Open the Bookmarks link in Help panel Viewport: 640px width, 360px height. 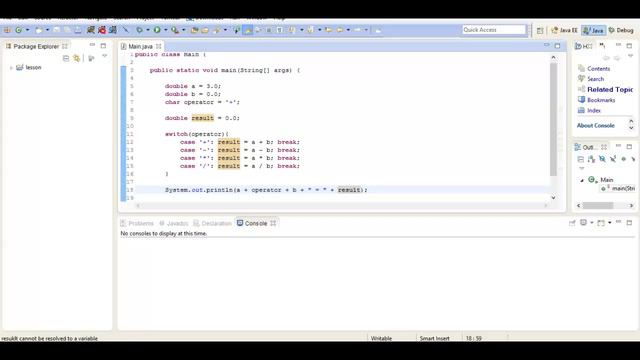coord(601,100)
